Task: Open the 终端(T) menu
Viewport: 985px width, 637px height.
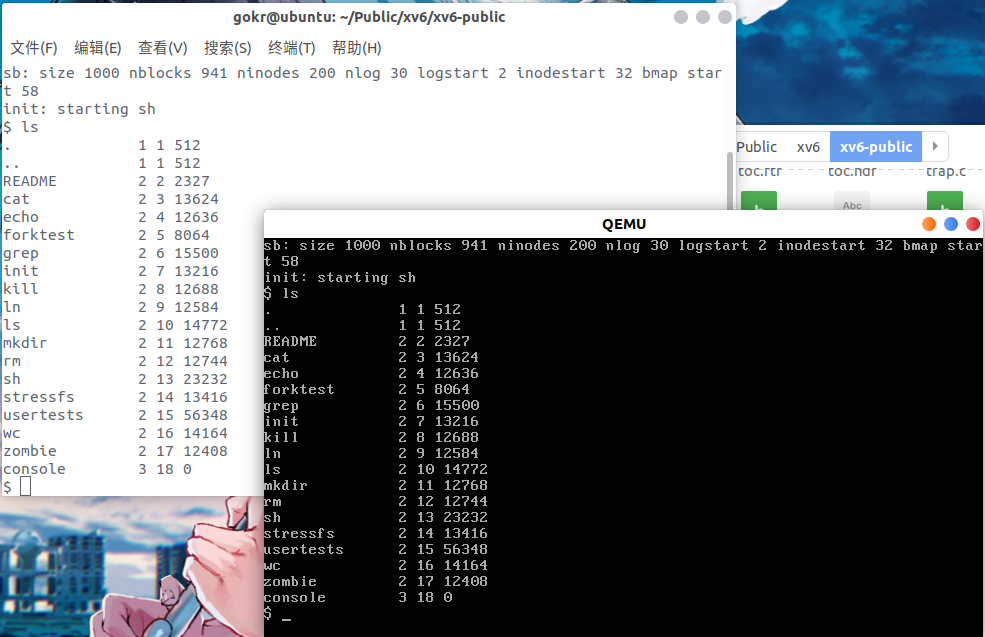Action: point(291,48)
